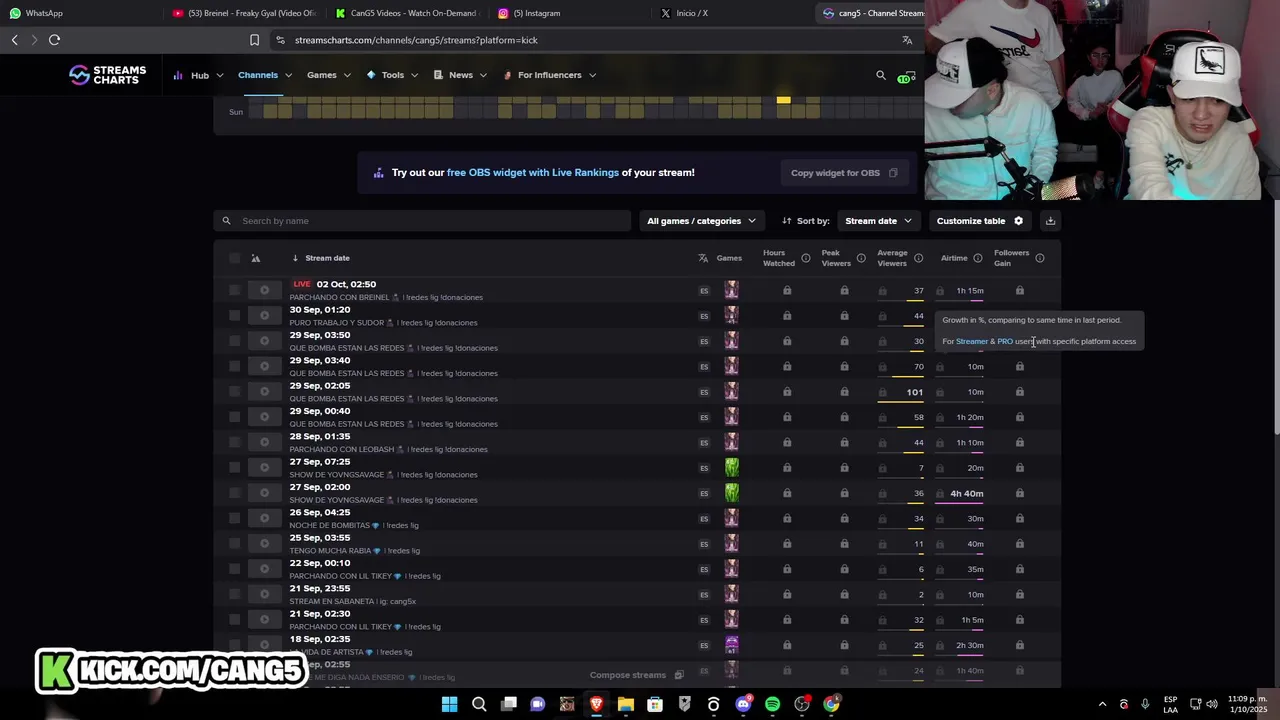The width and height of the screenshot is (1280, 720).
Task: Tick the checkbox for 21 Sep, 02:30 stream
Action: point(234,619)
